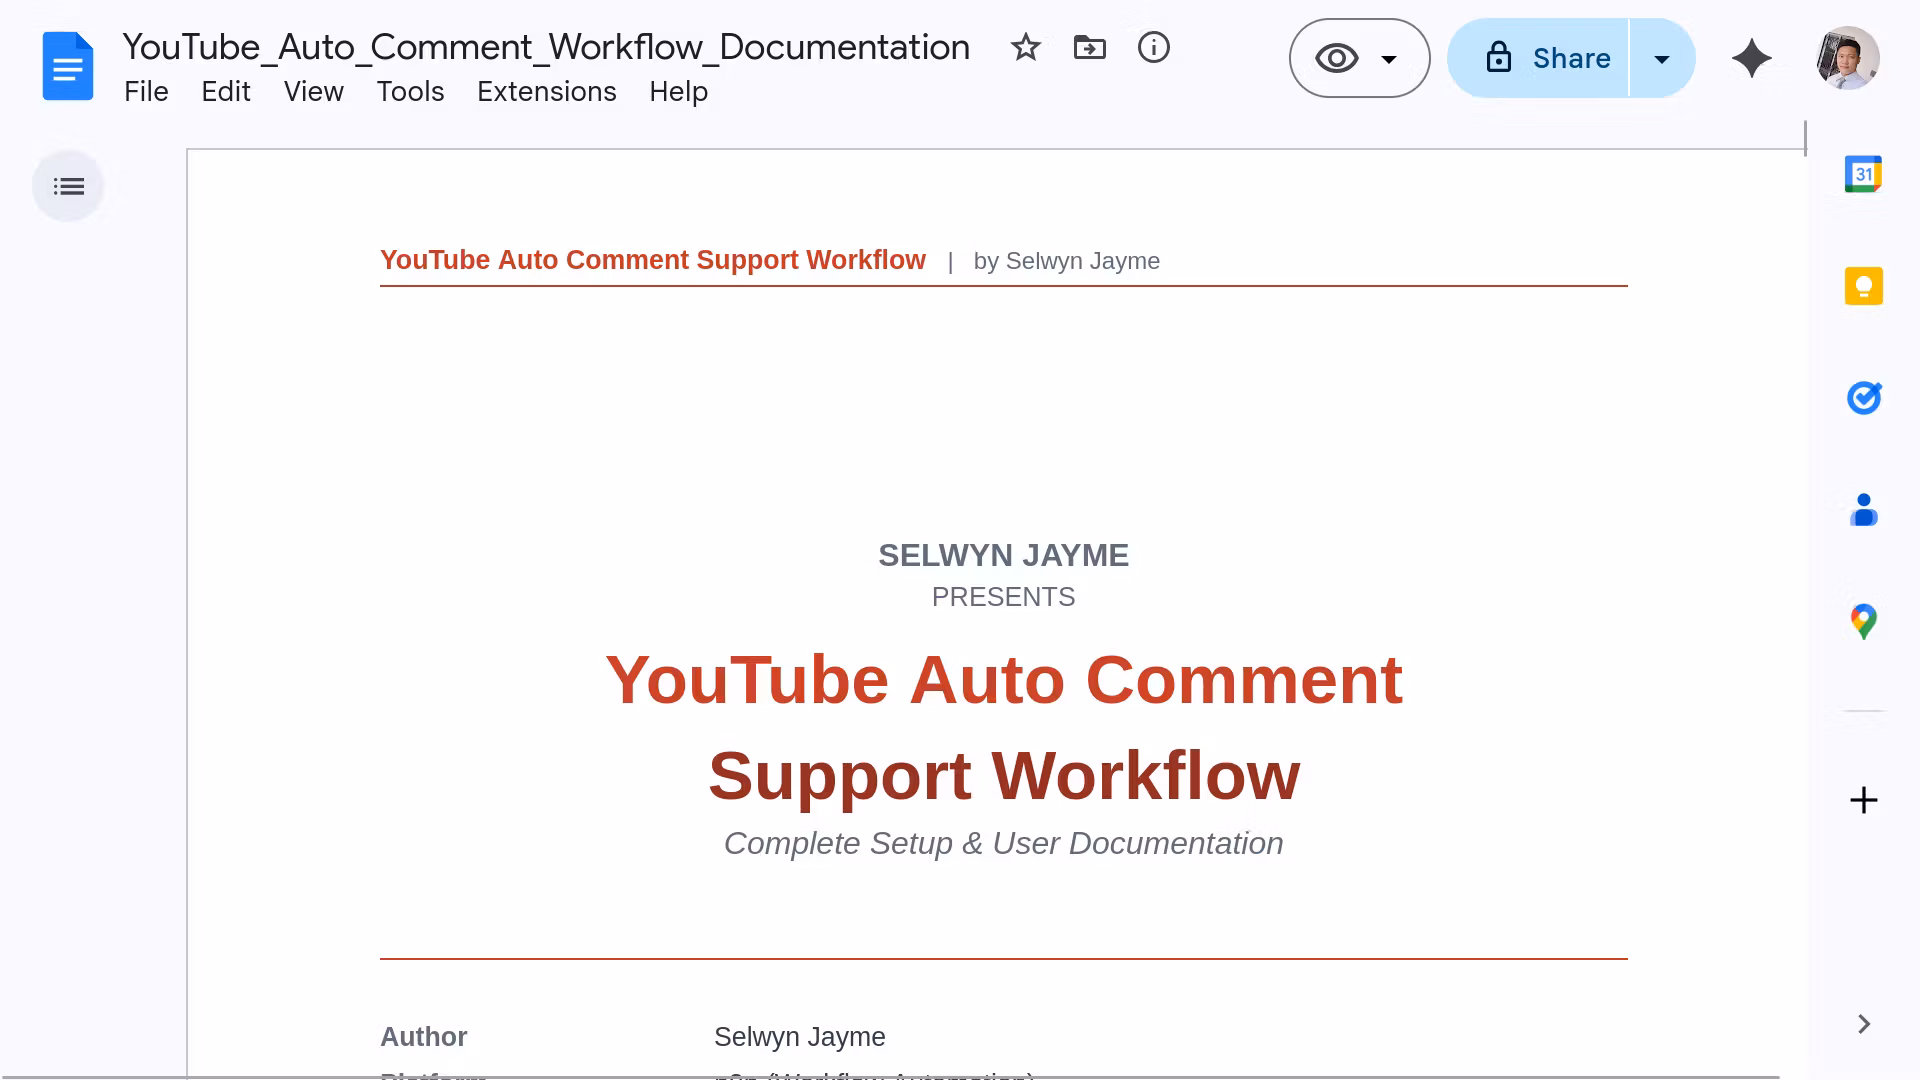Open the Extensions menu
The width and height of the screenshot is (1920, 1080).
547,92
